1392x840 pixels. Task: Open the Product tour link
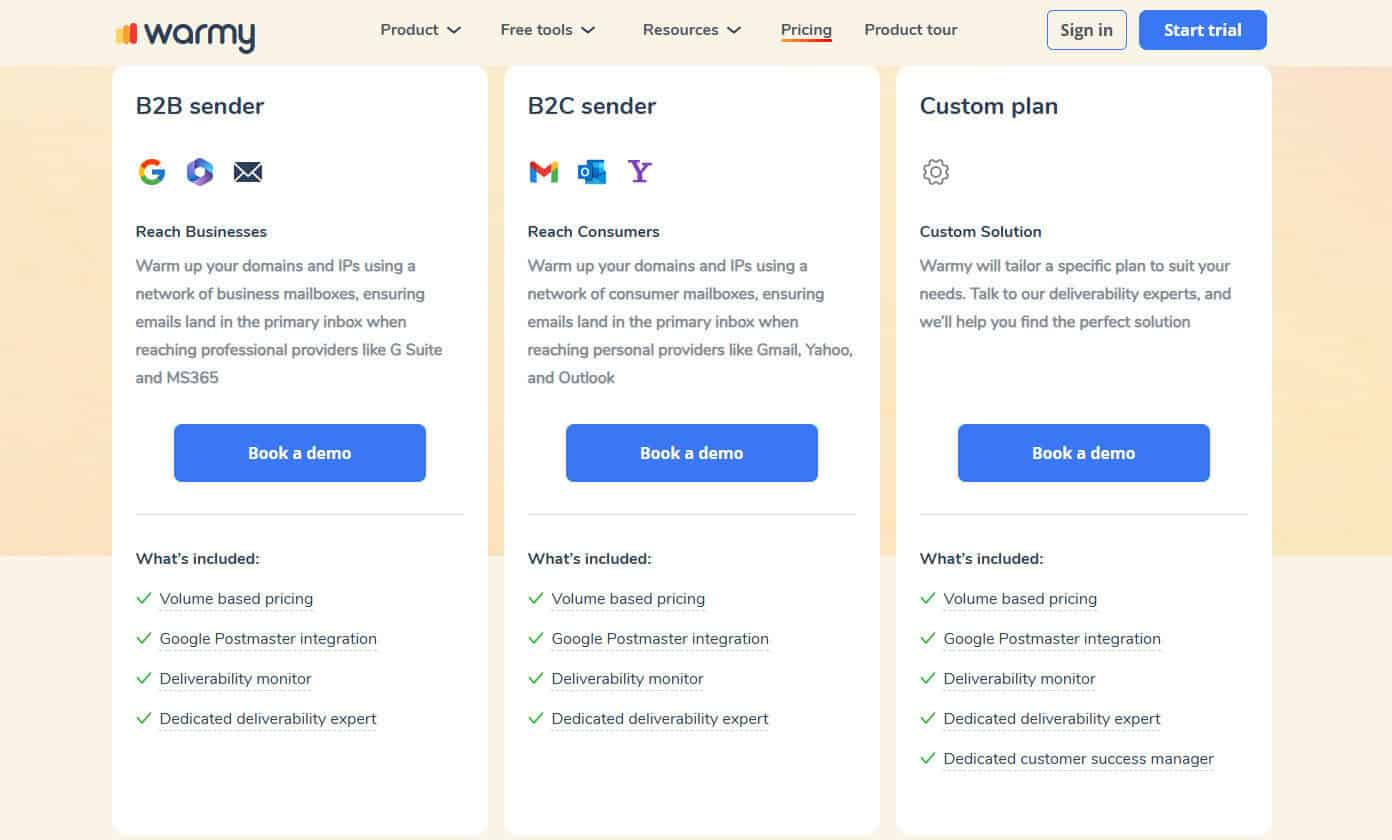point(910,30)
